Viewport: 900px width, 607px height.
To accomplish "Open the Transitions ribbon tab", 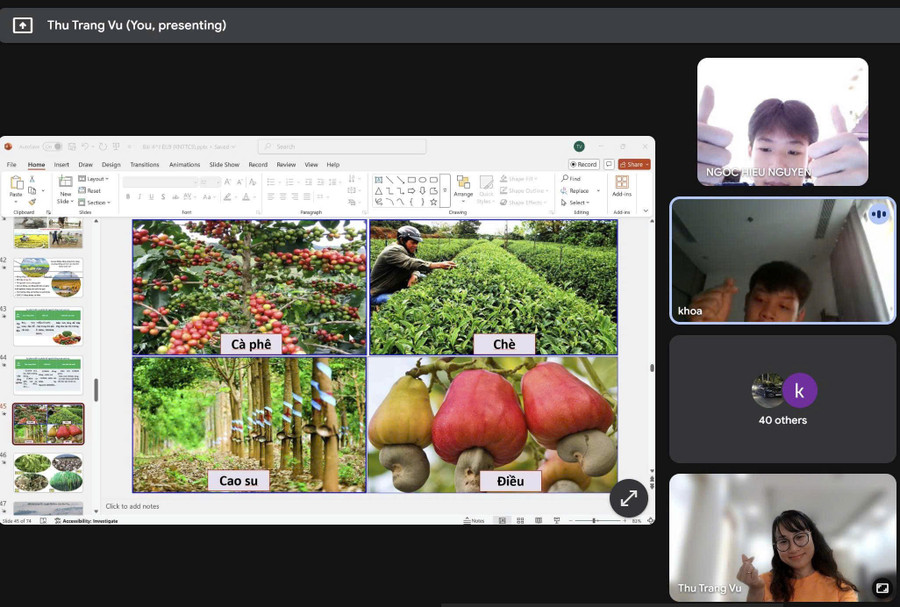I will click(x=144, y=164).
